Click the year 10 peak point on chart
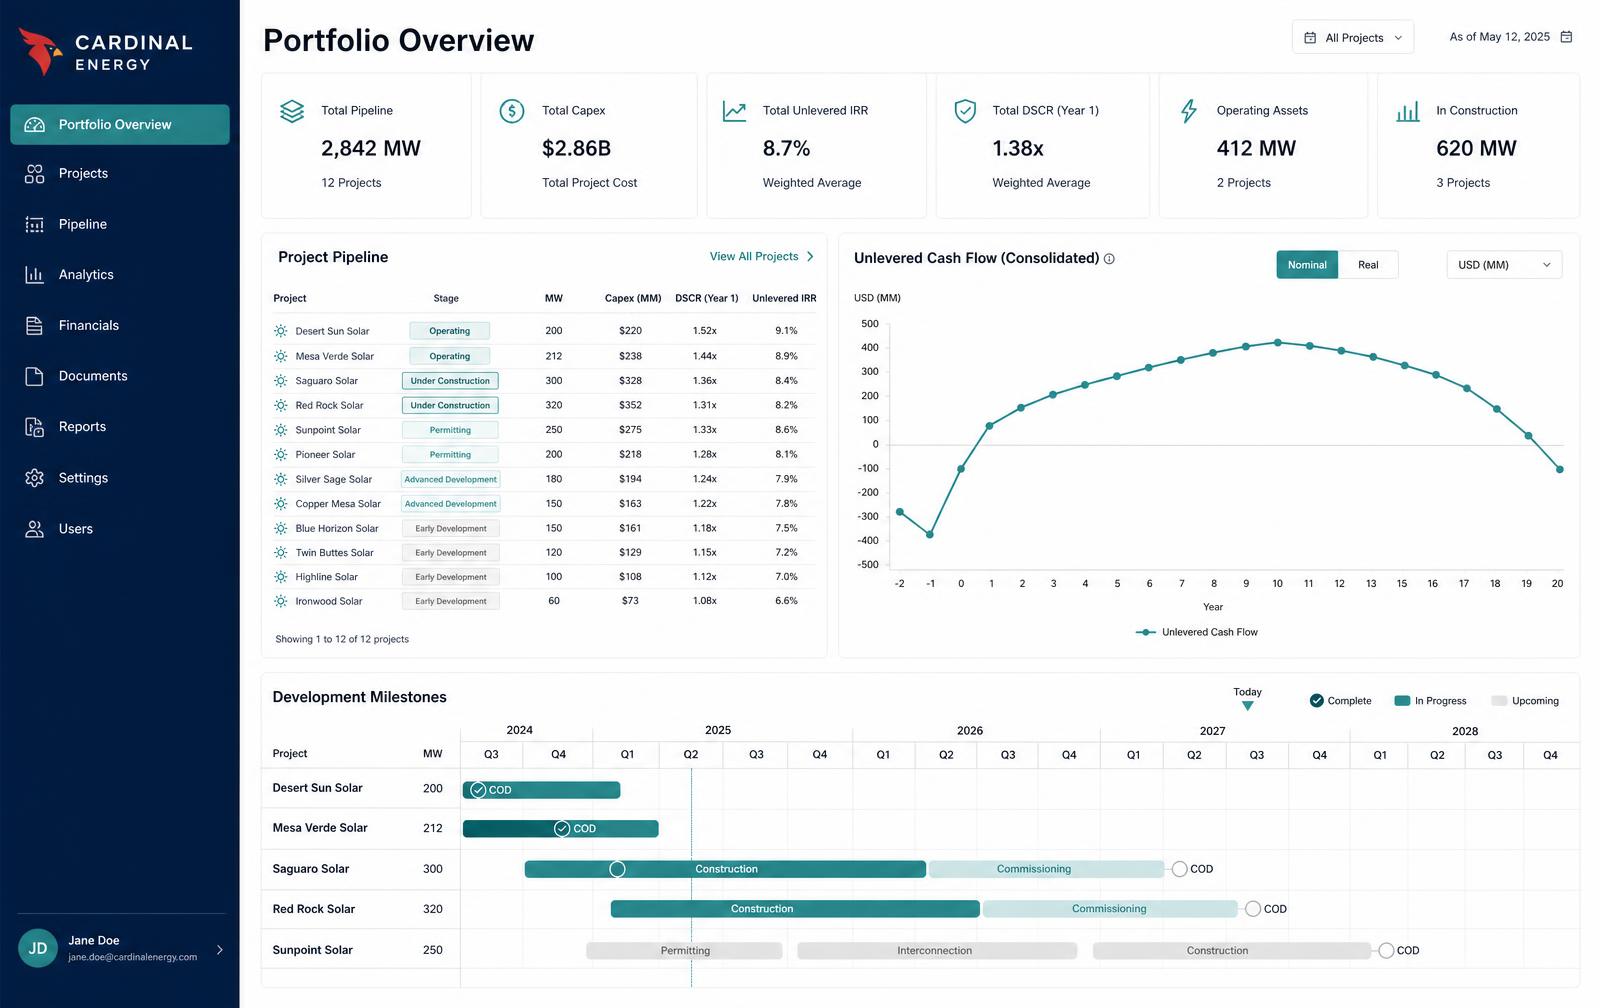 pos(1278,342)
